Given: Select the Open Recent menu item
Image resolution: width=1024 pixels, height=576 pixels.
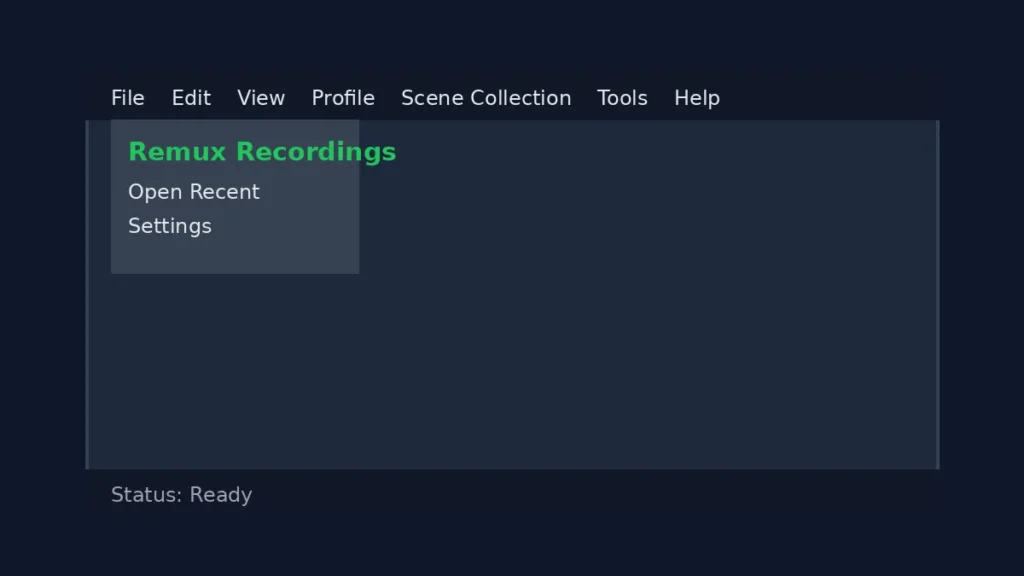Looking at the screenshot, I should point(194,191).
